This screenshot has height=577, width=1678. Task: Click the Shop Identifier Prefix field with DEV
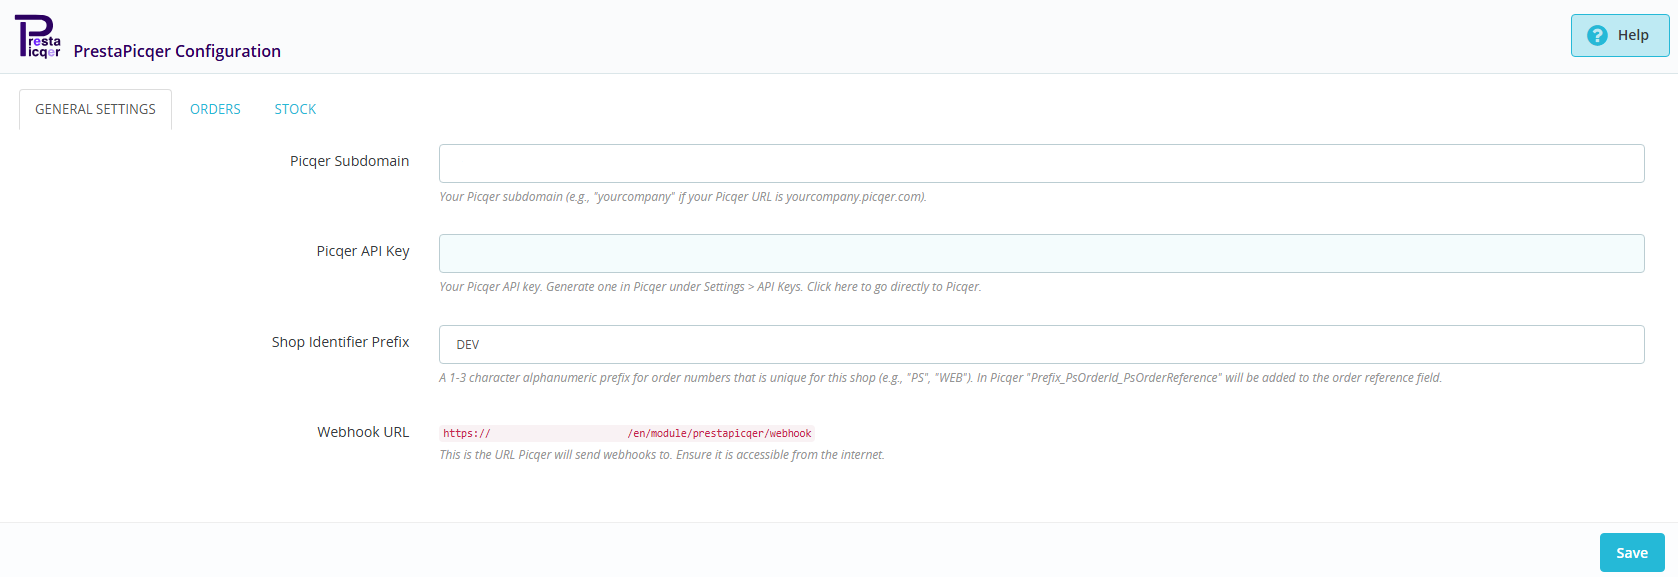pos(1041,344)
